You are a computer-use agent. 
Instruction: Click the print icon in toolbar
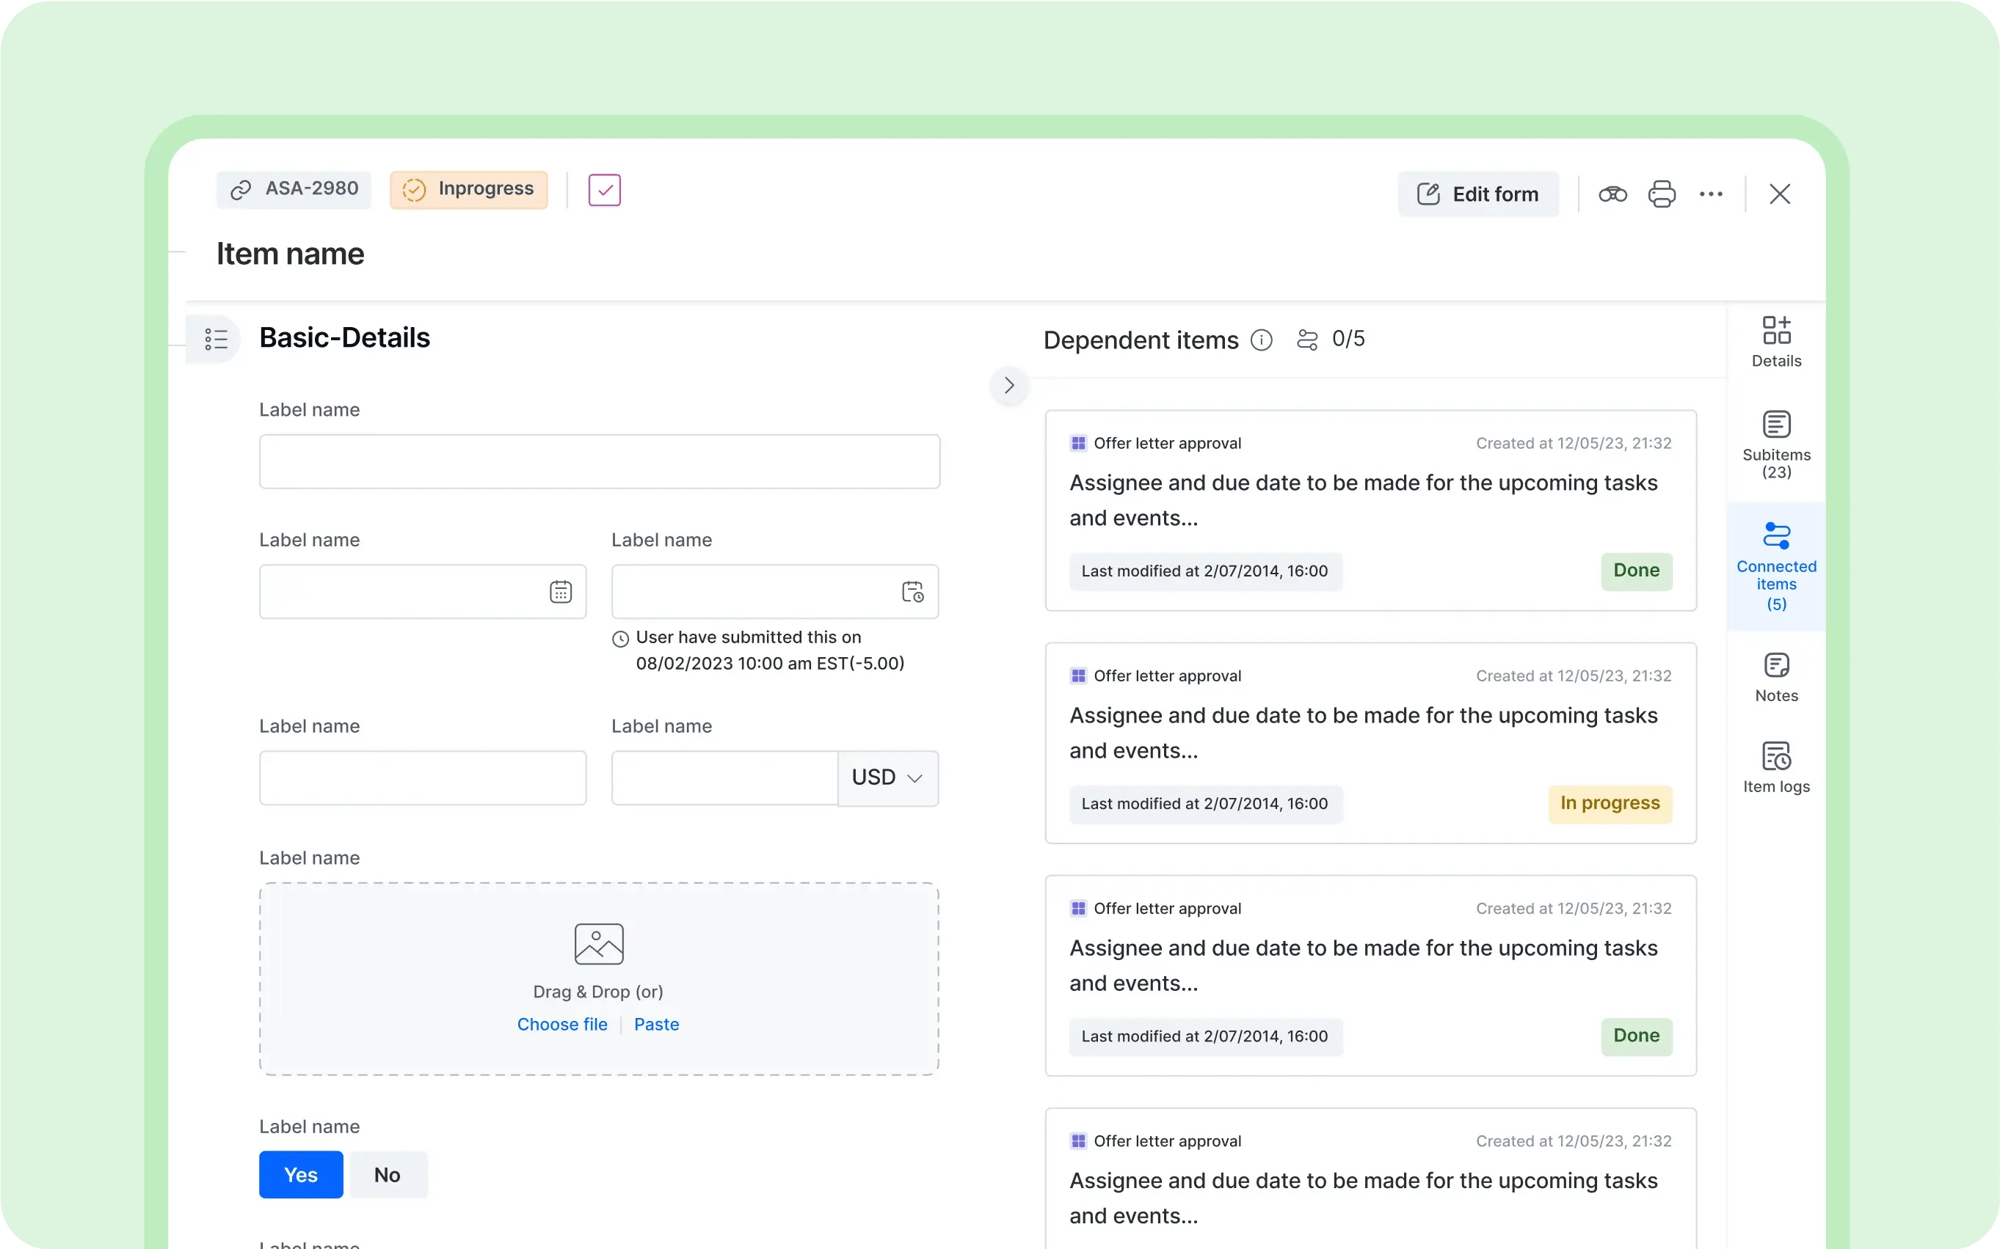[1662, 193]
